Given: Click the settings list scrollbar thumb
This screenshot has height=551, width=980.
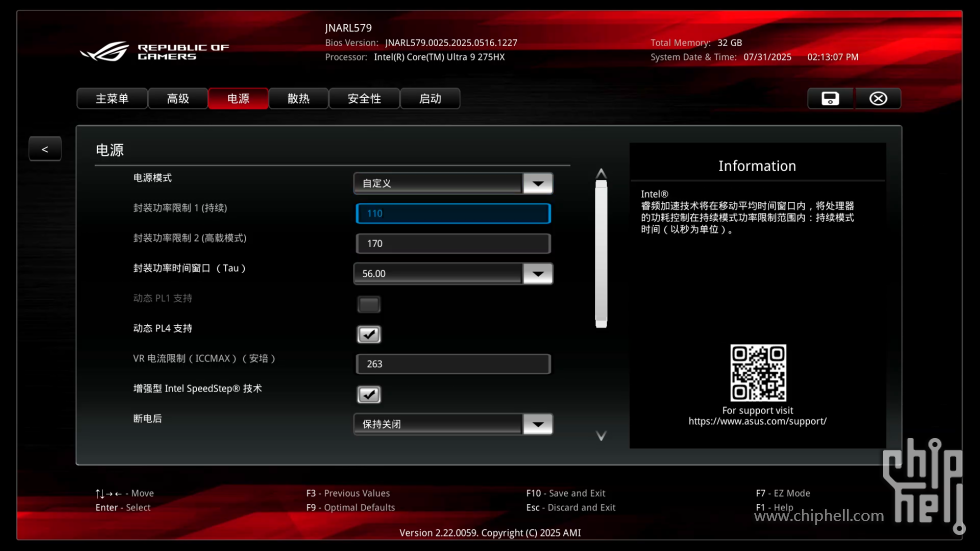Looking at the screenshot, I should [601, 254].
